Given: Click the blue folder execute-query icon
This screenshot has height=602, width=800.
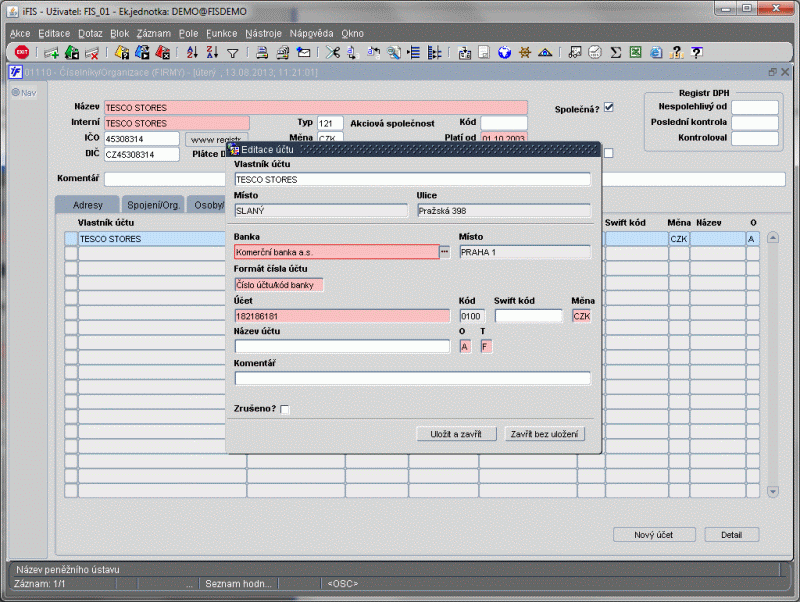Looking at the screenshot, I should (142, 52).
